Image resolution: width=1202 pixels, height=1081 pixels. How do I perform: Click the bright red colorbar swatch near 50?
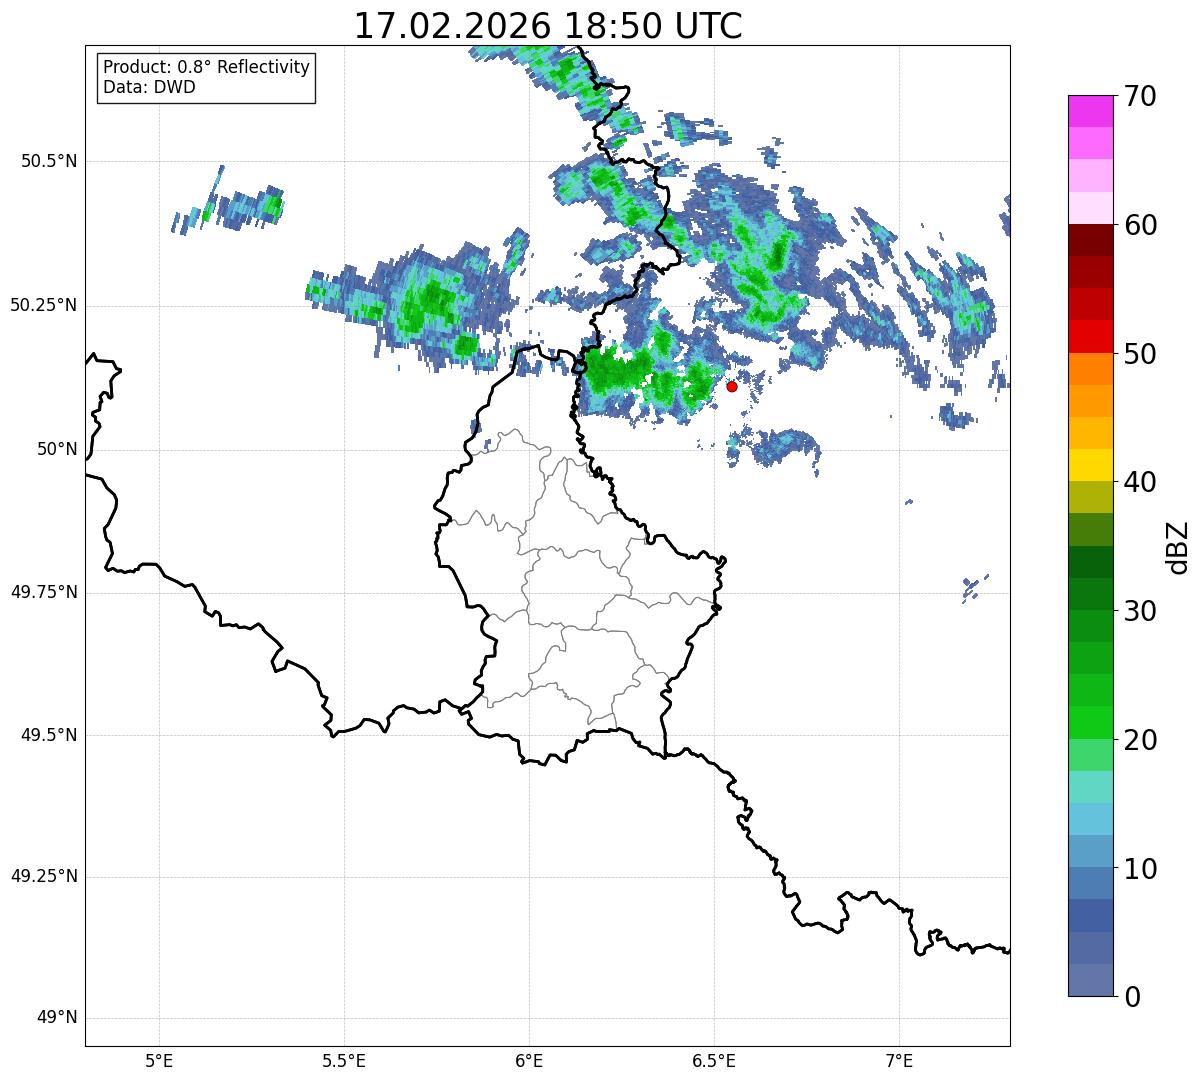tap(1090, 337)
